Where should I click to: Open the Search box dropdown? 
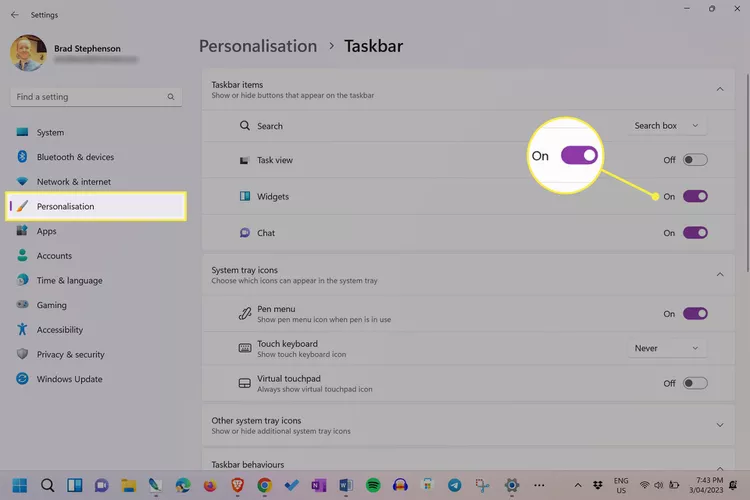(667, 125)
